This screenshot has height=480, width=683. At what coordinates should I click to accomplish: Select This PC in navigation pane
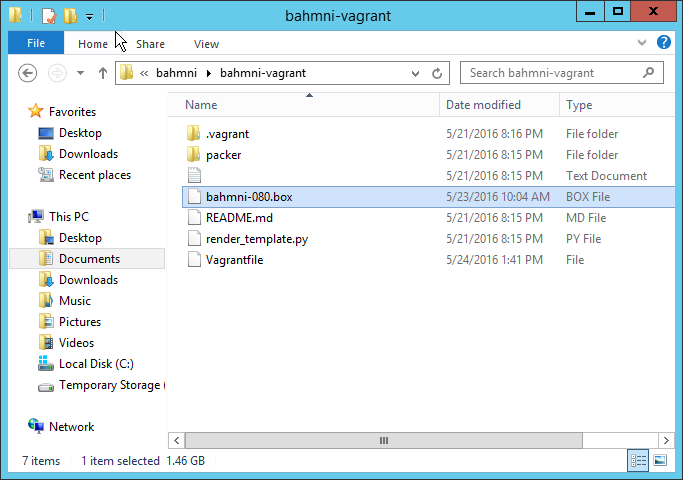69,217
